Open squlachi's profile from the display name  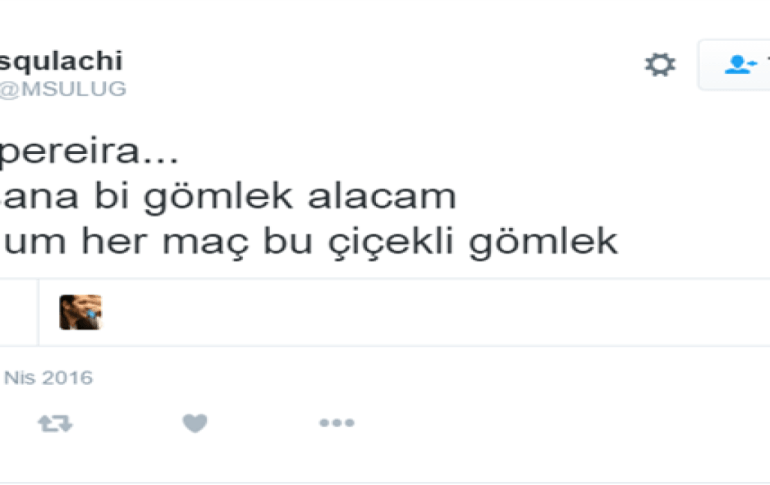[x=61, y=61]
